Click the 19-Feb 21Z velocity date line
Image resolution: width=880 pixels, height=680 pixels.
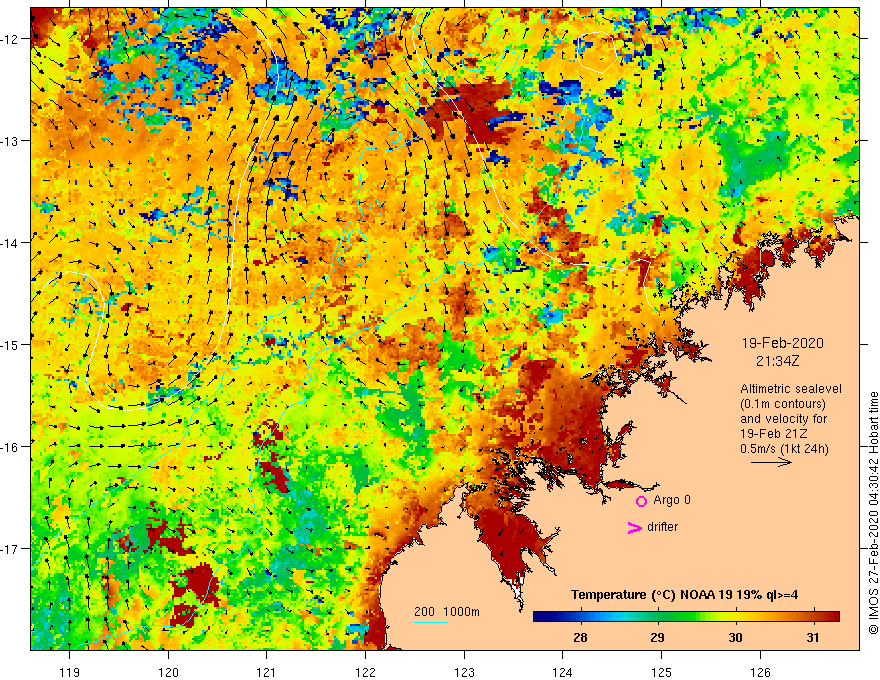coord(776,434)
